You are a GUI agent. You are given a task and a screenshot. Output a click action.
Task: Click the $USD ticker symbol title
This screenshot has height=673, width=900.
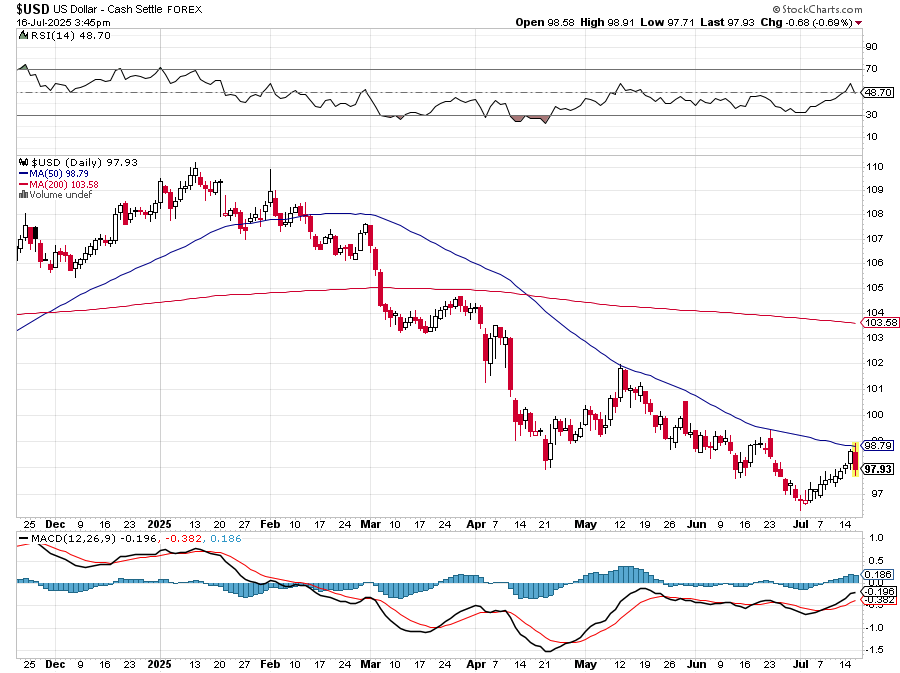coord(32,7)
